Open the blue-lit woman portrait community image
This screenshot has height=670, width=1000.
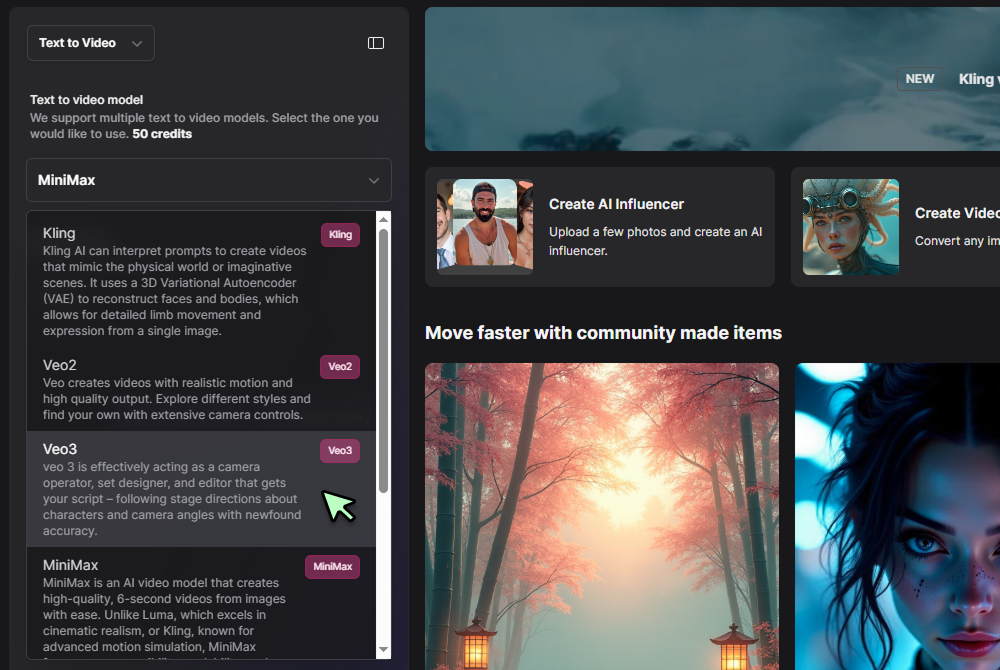pyautogui.click(x=897, y=516)
